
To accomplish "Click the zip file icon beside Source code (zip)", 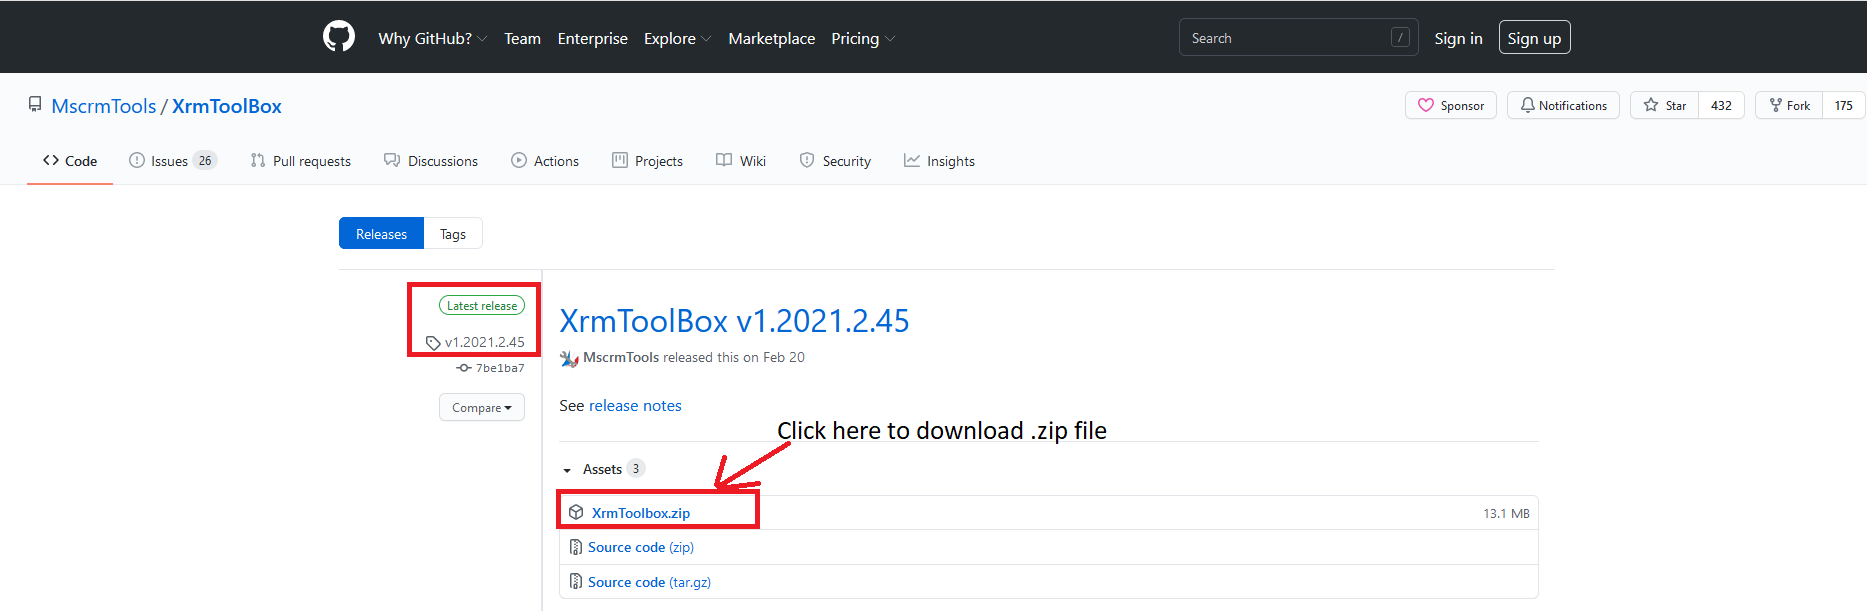I will [575, 547].
